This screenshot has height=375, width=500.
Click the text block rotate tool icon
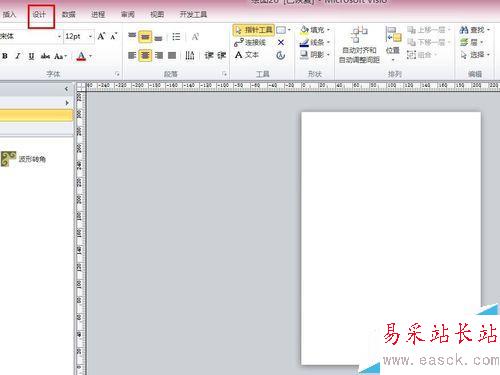point(281,55)
